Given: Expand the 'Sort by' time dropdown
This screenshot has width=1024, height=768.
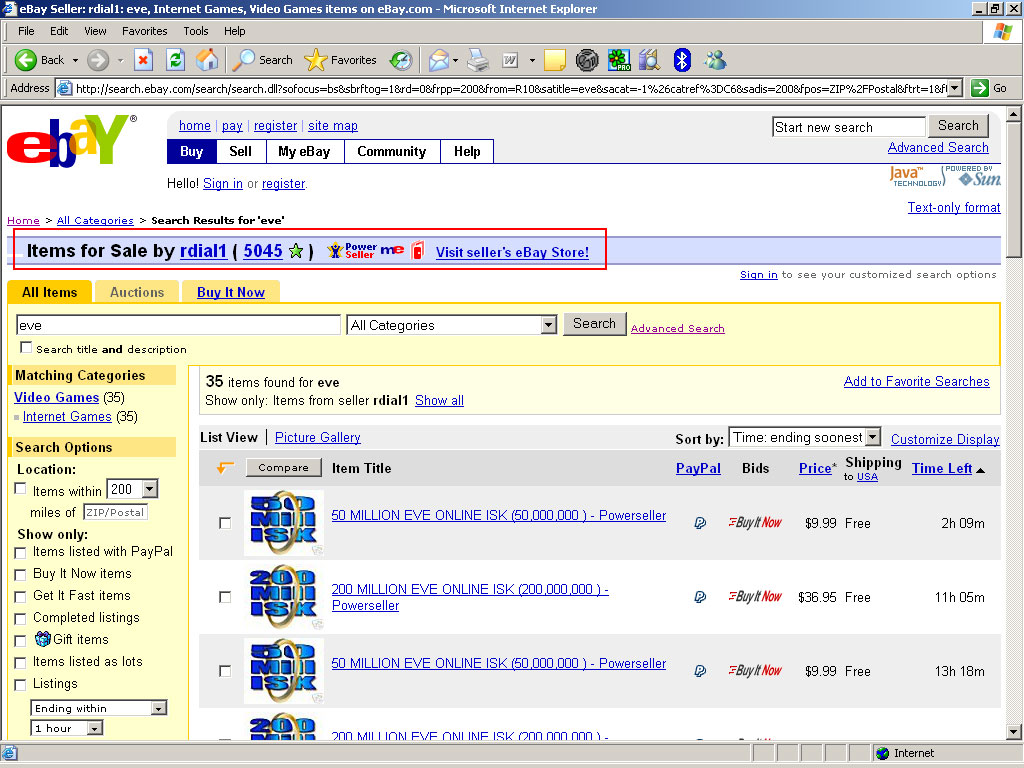Looking at the screenshot, I should (872, 438).
